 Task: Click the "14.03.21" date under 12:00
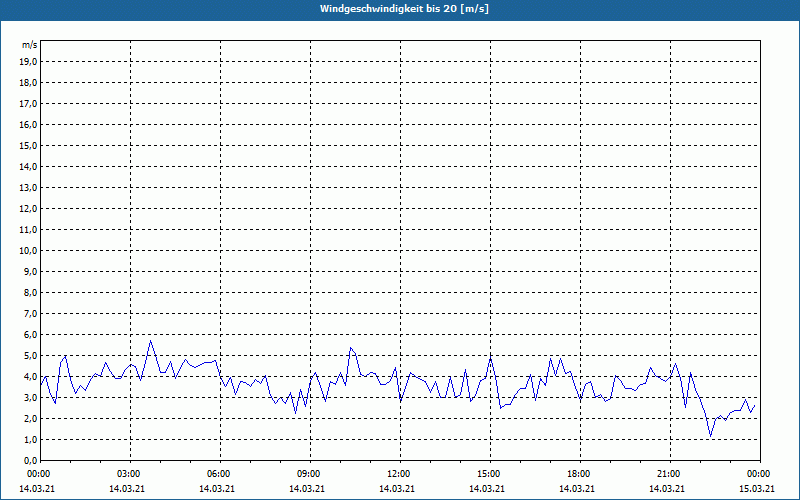tap(396, 488)
